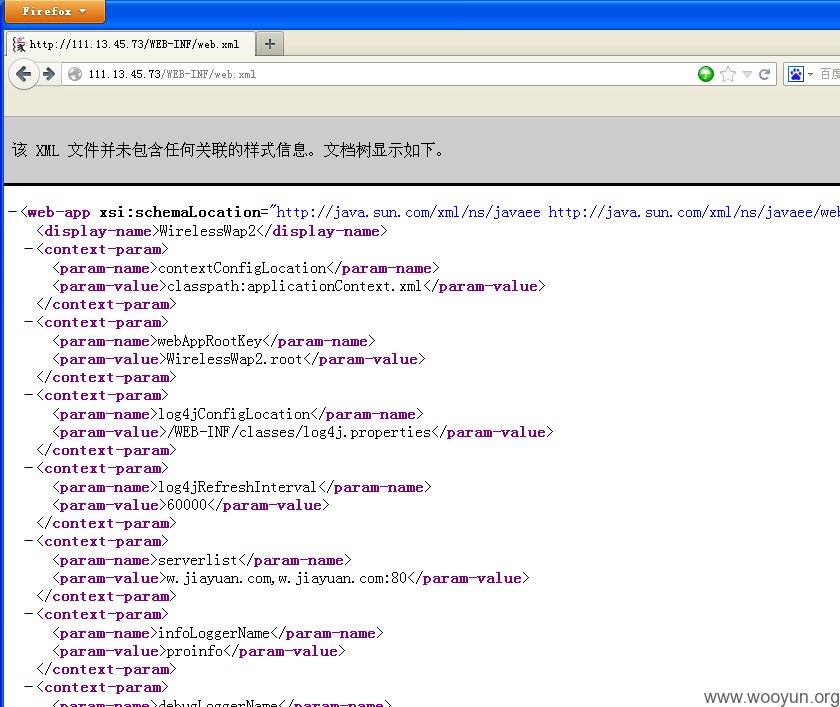Image resolution: width=840 pixels, height=707 pixels.
Task: Go forward to the next page
Action: [49, 74]
